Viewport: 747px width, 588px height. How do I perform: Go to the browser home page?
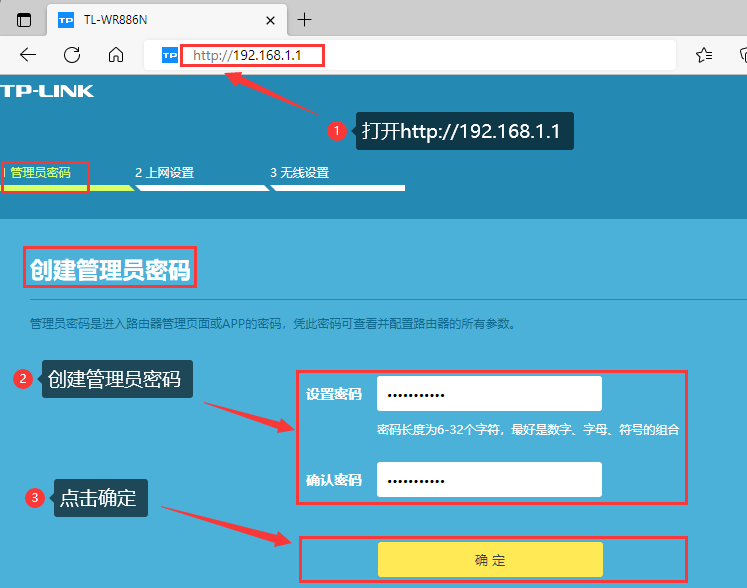[x=116, y=55]
